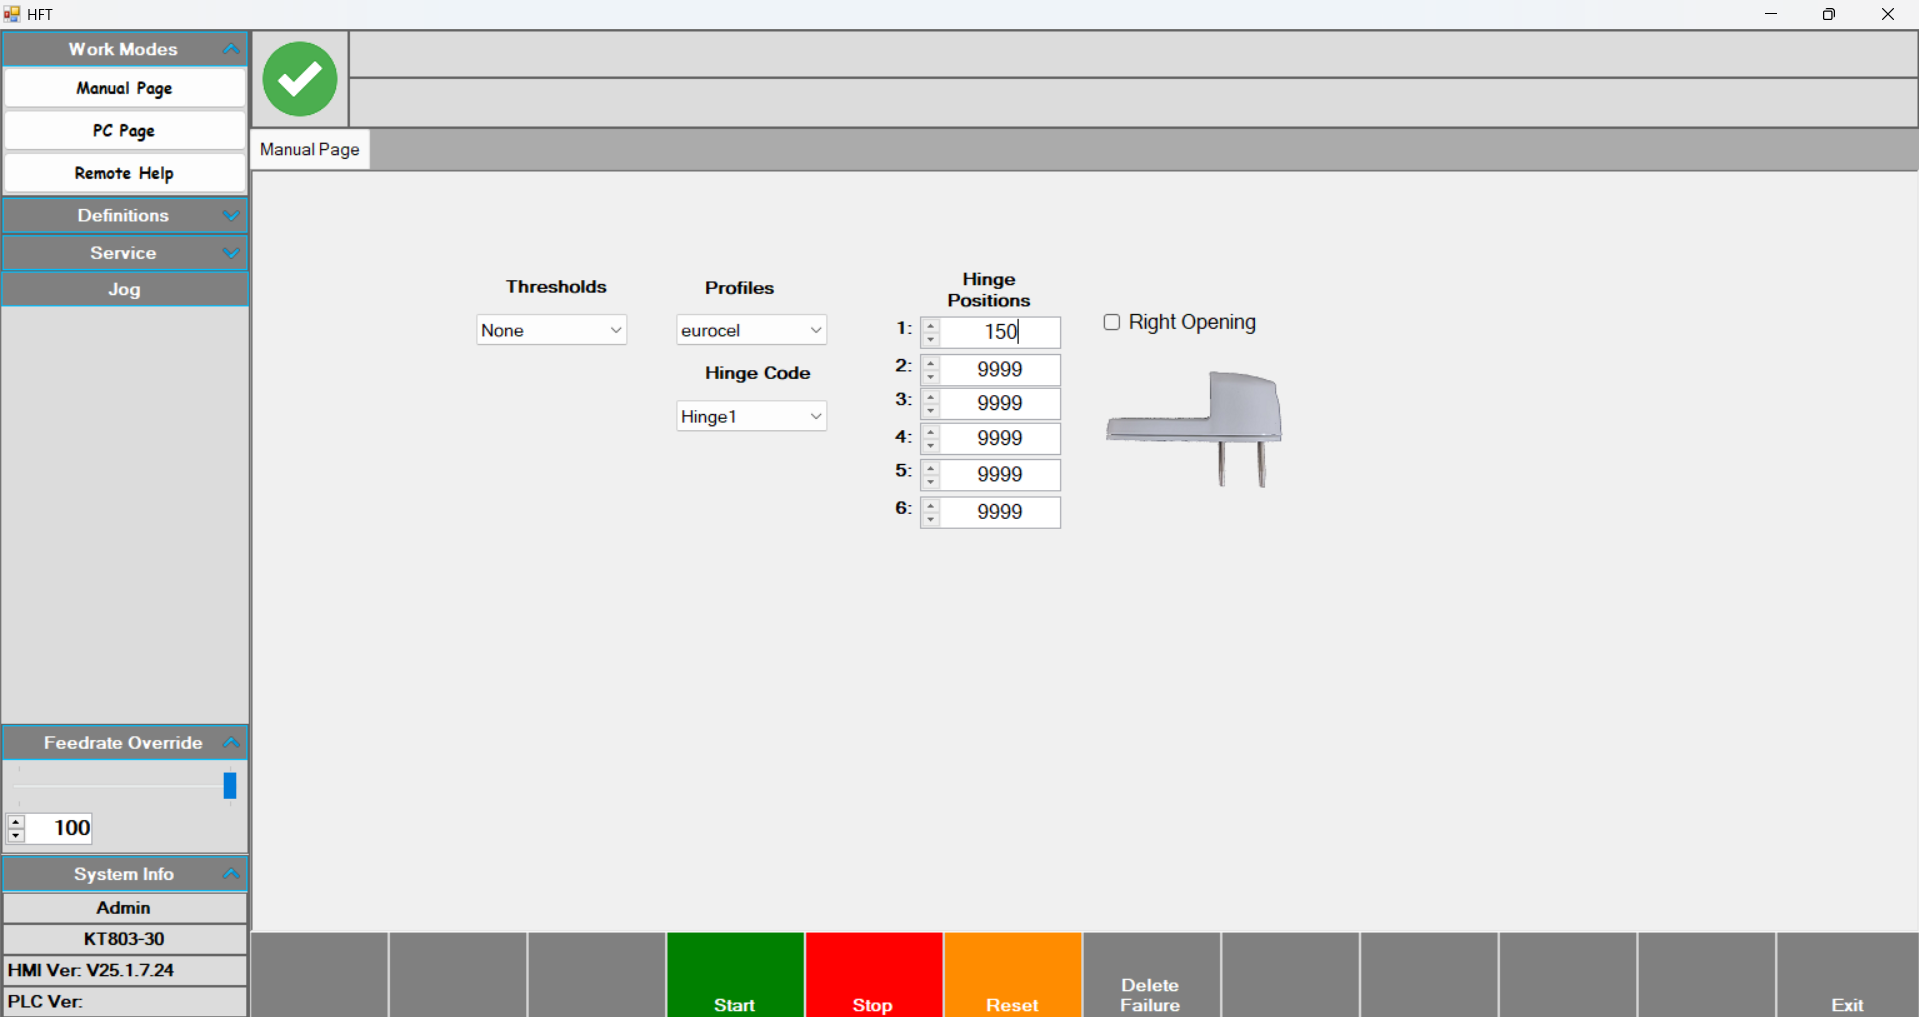Click the HFT app icon in title bar

pos(12,14)
